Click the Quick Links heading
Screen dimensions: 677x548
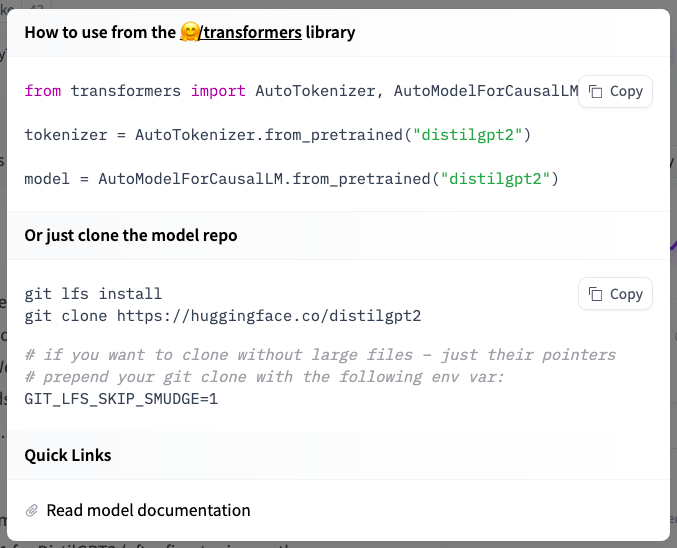pos(68,455)
